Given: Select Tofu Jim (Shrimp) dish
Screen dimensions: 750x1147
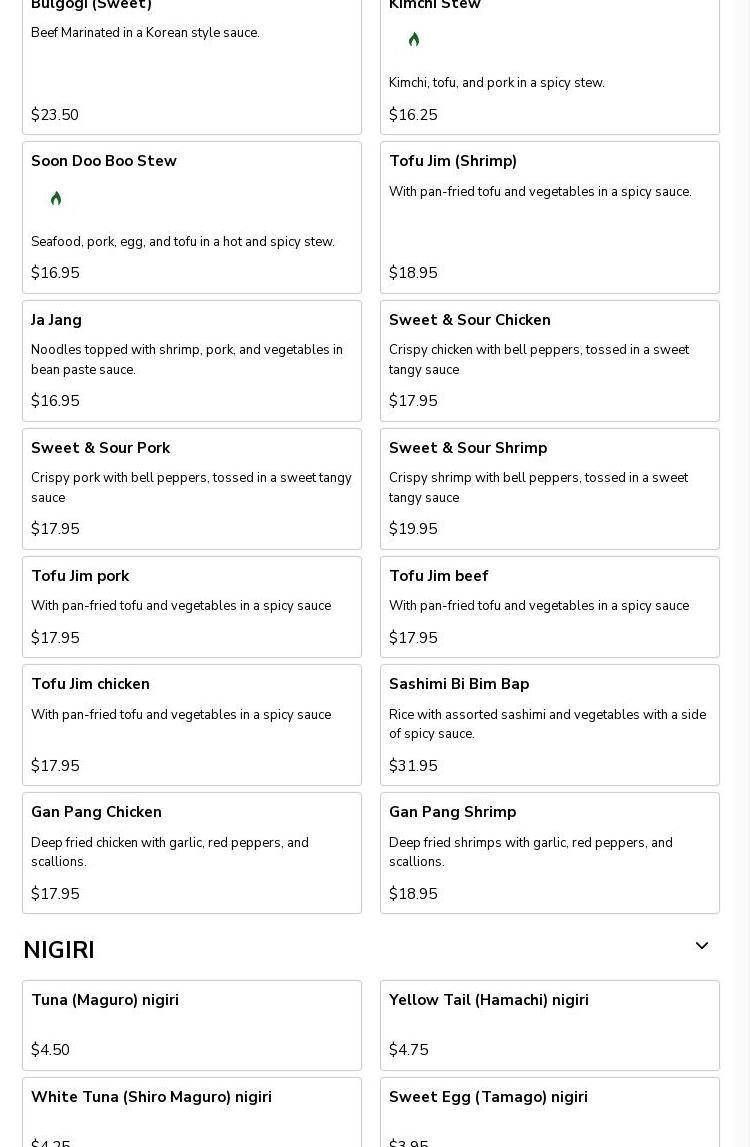Looking at the screenshot, I should click(550, 217).
